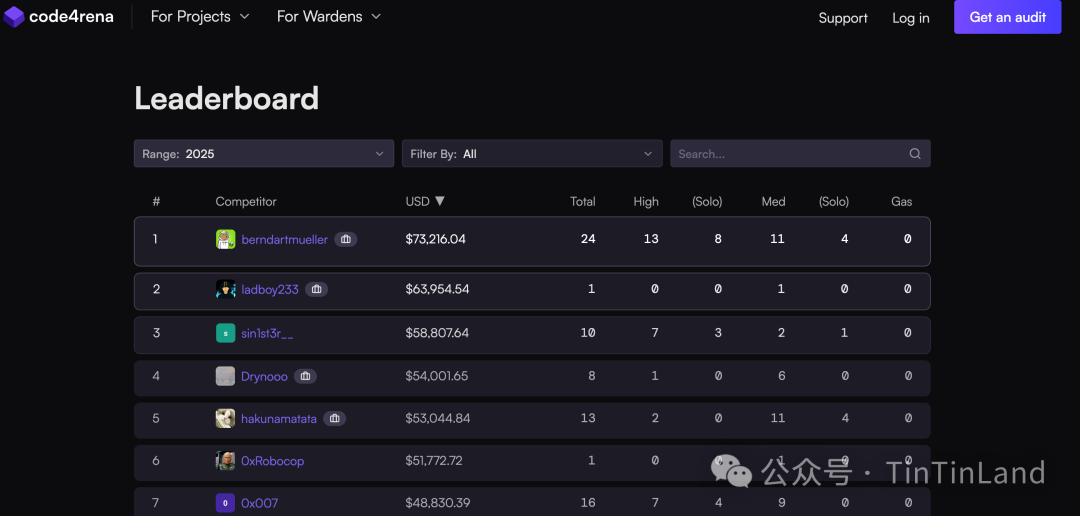This screenshot has width=1080, height=516.
Task: Click the $58,807.64 amount
Action: 437,333
